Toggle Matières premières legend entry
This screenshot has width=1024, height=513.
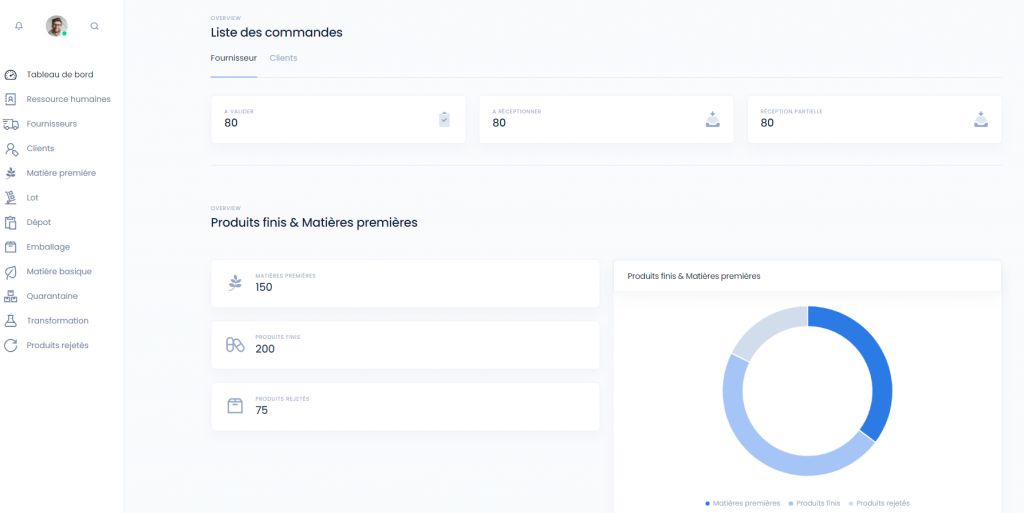pyautogui.click(x=743, y=503)
